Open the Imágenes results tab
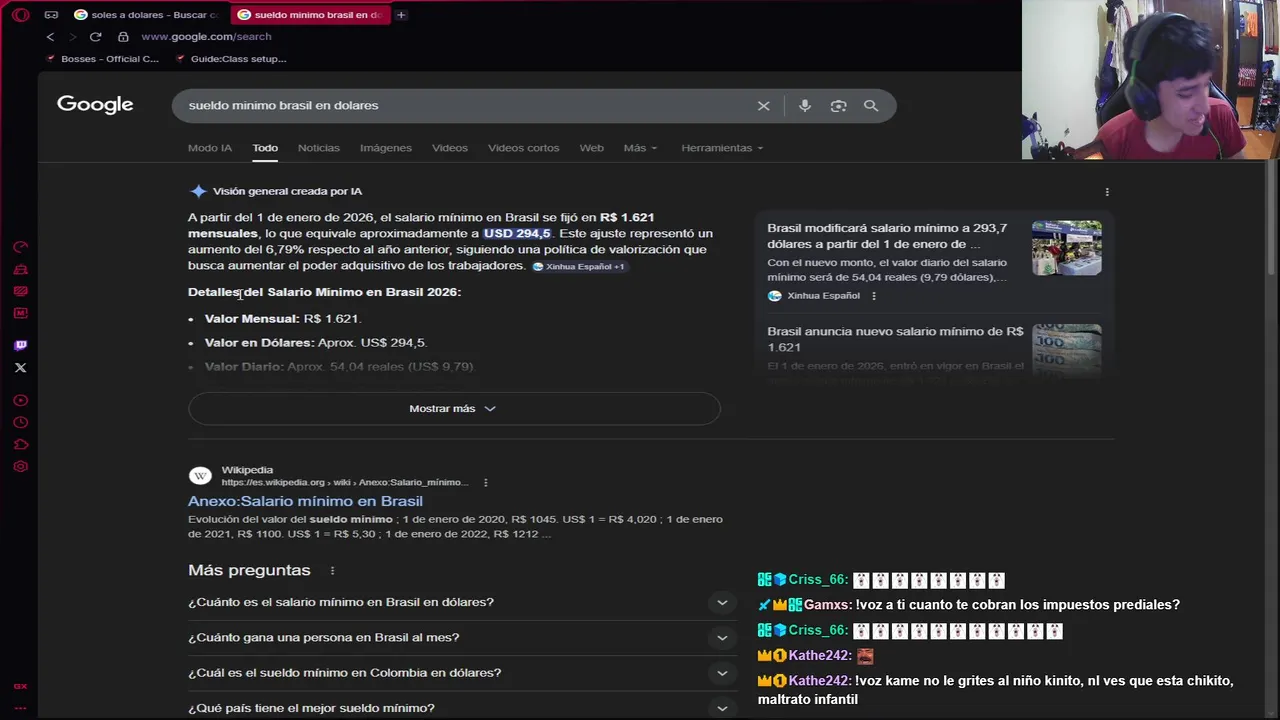1280x720 pixels. [x=386, y=148]
